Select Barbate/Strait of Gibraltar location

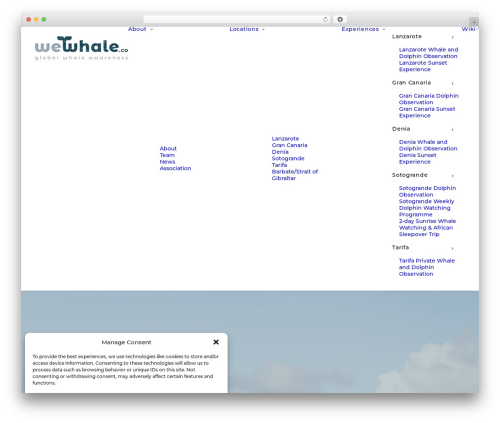pos(295,175)
